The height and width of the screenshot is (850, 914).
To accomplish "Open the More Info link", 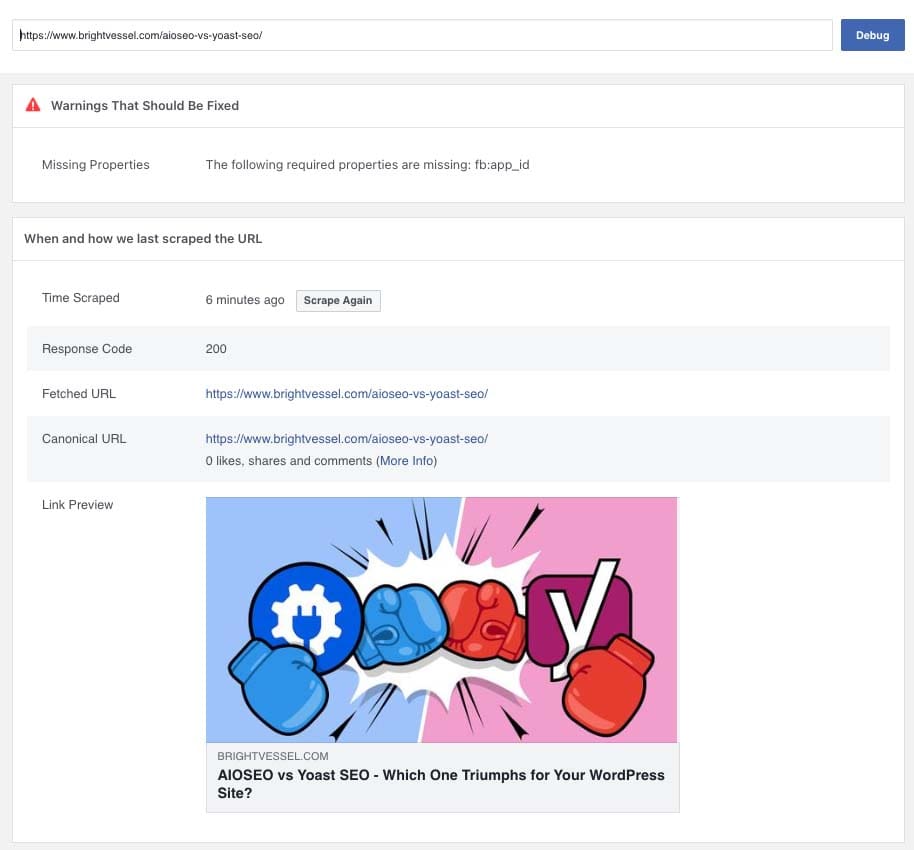I will pos(406,461).
